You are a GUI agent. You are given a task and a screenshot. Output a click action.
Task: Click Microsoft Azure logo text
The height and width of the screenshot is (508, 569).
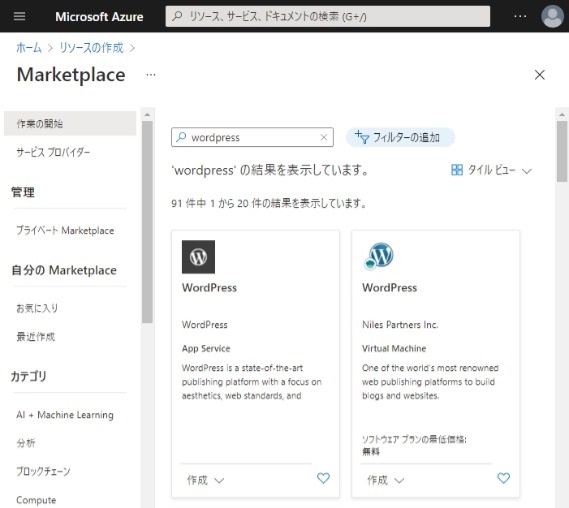(x=99, y=17)
